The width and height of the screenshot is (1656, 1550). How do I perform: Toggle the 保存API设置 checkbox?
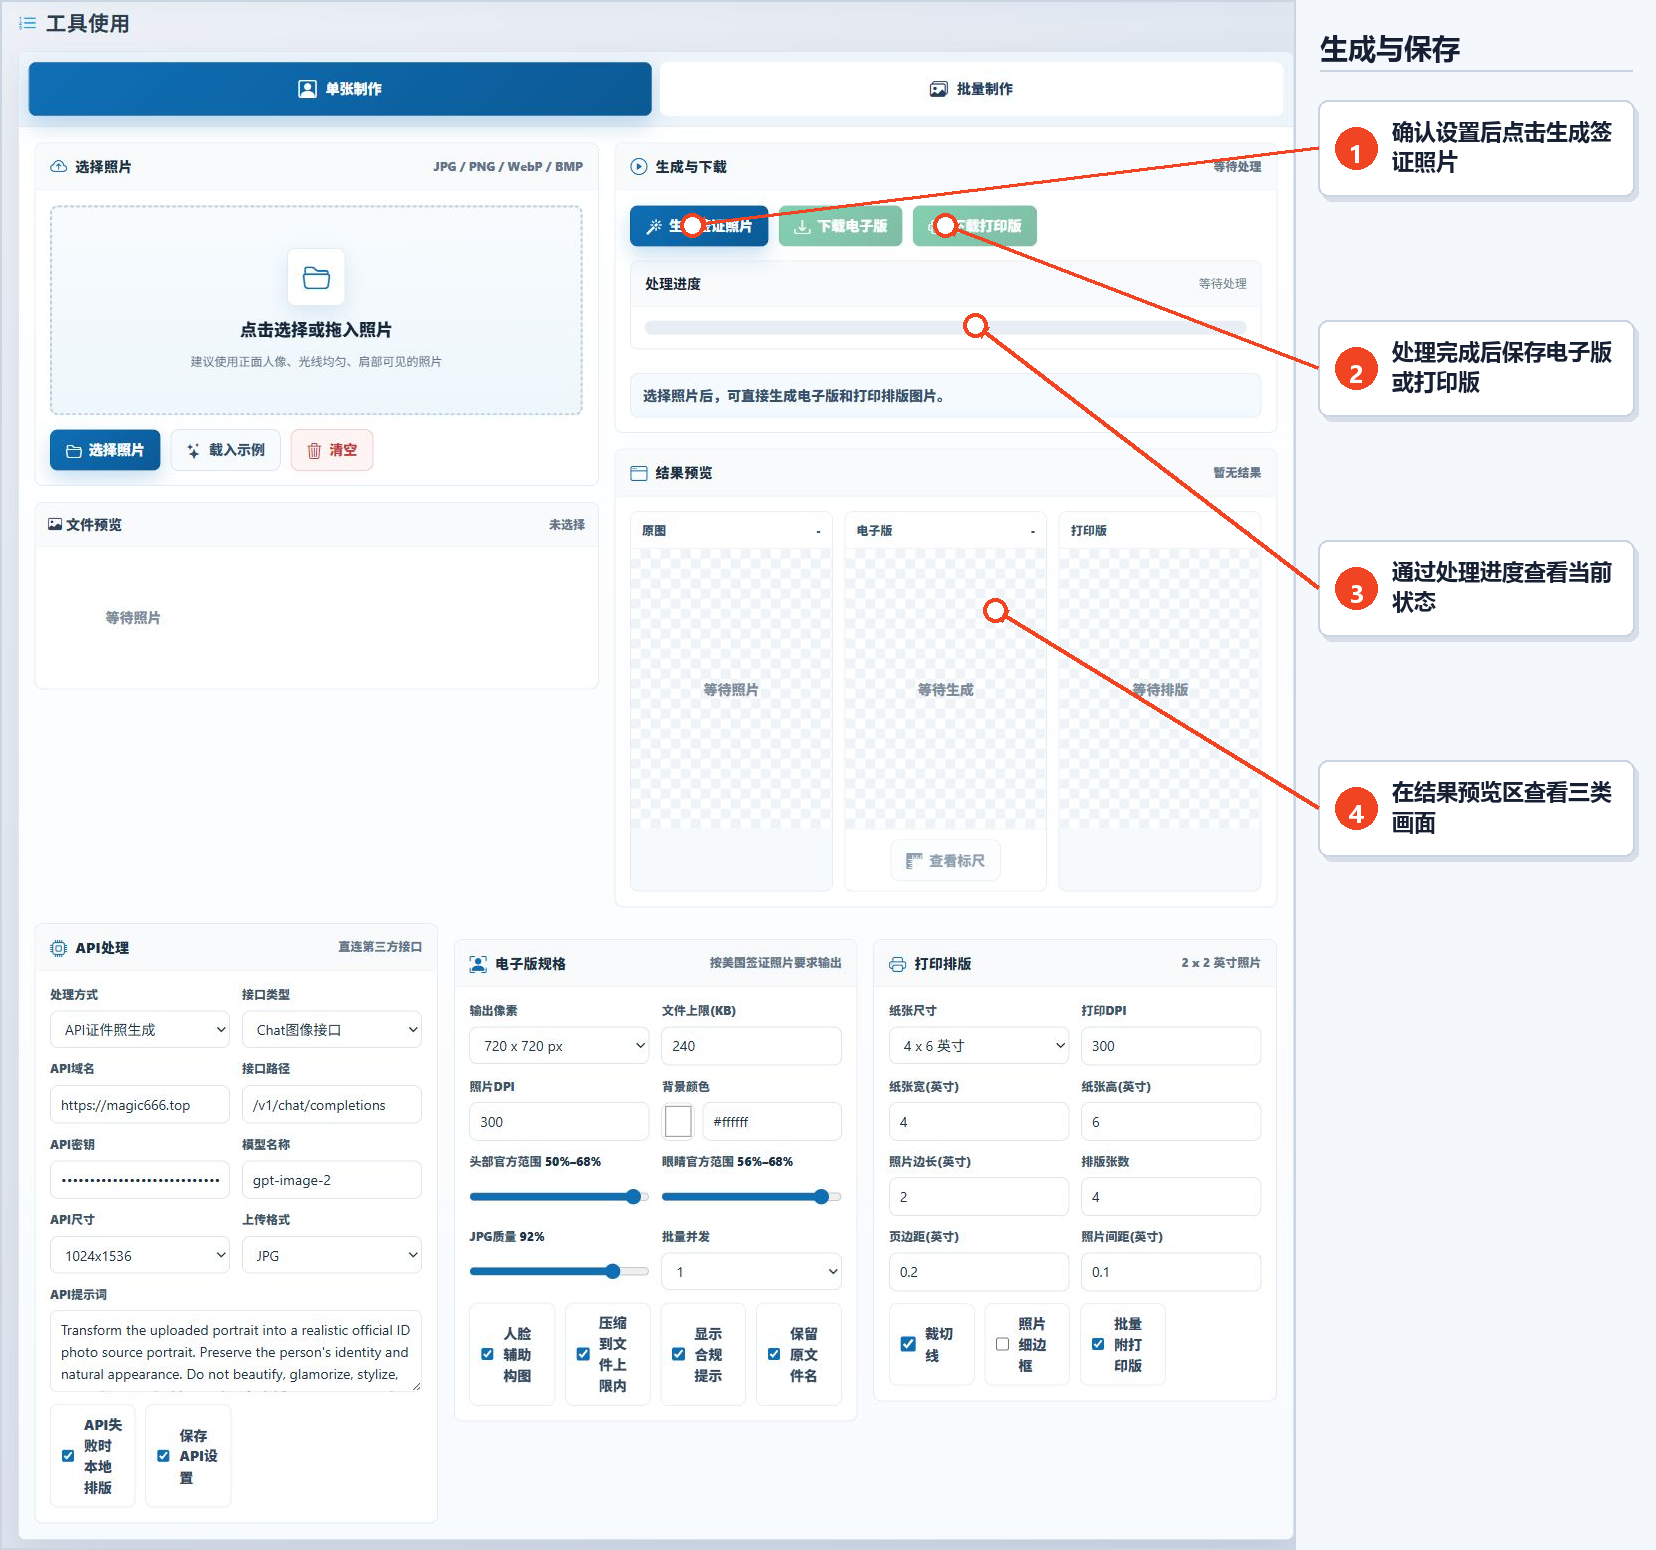point(163,1456)
